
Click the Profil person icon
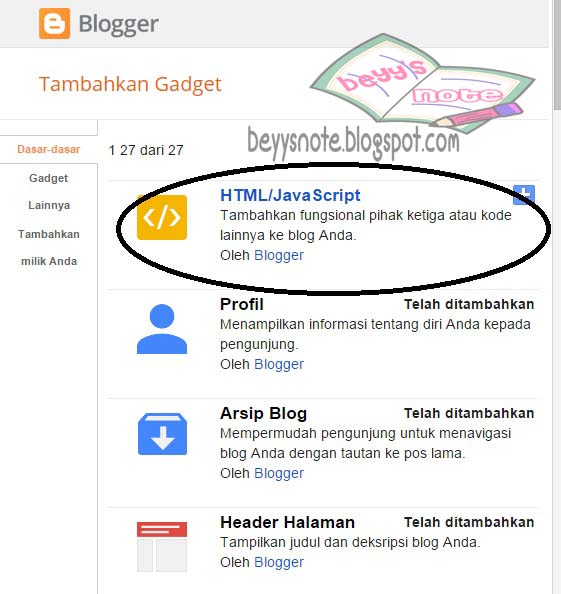click(162, 329)
